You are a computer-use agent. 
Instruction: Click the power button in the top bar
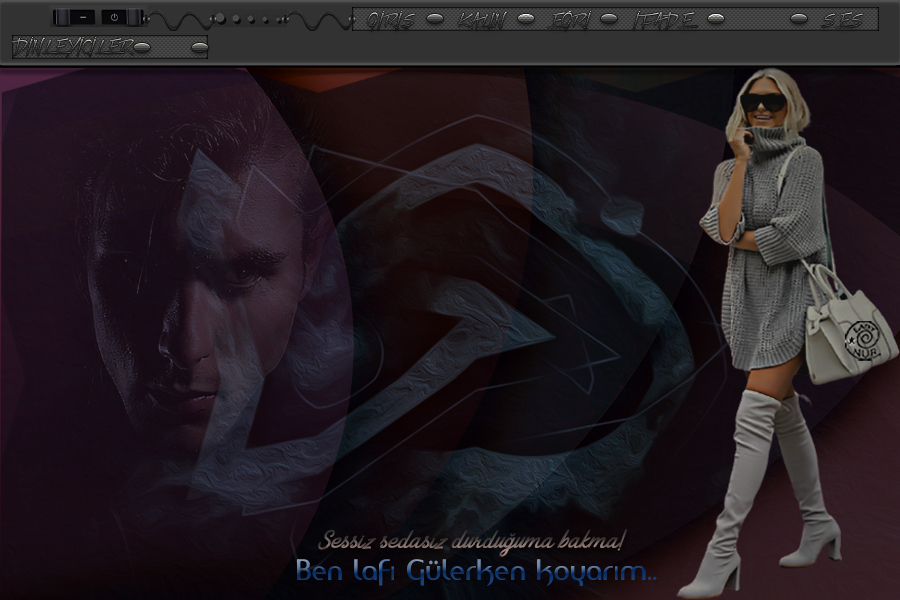point(114,17)
